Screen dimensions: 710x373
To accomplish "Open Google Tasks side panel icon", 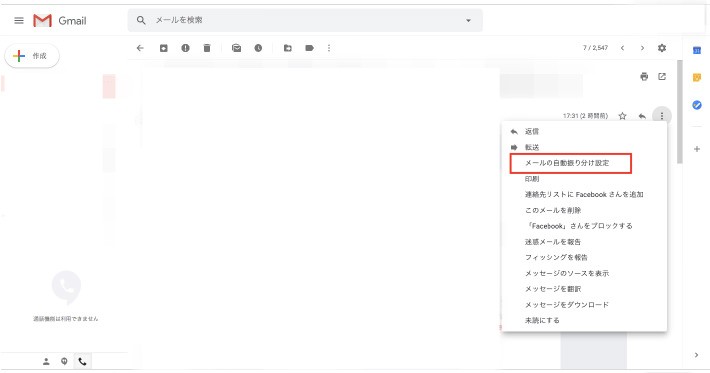I will pos(697,105).
